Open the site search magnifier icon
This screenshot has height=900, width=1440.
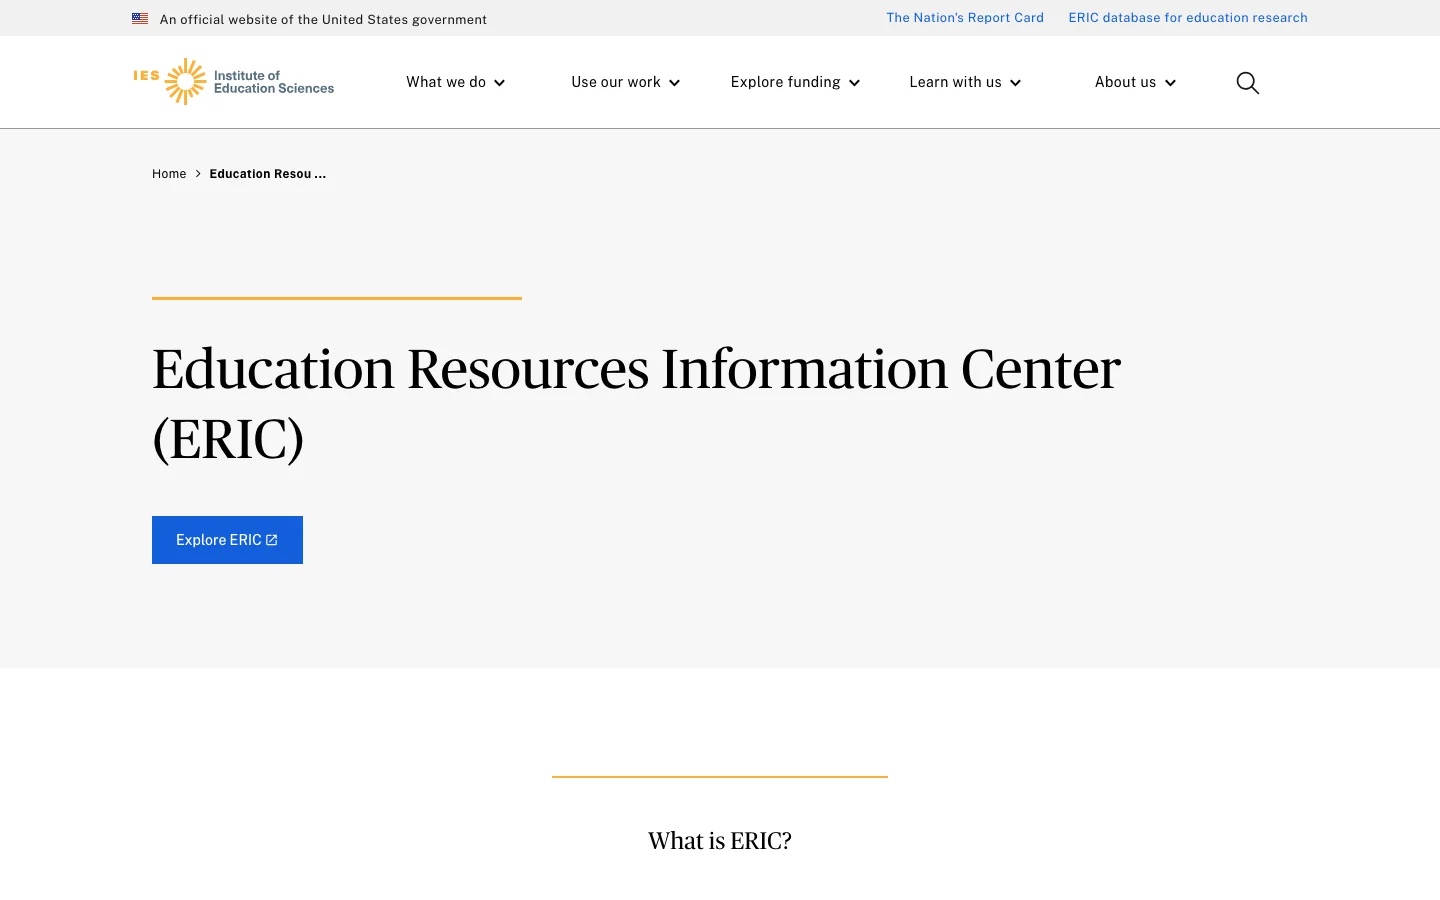(x=1247, y=83)
